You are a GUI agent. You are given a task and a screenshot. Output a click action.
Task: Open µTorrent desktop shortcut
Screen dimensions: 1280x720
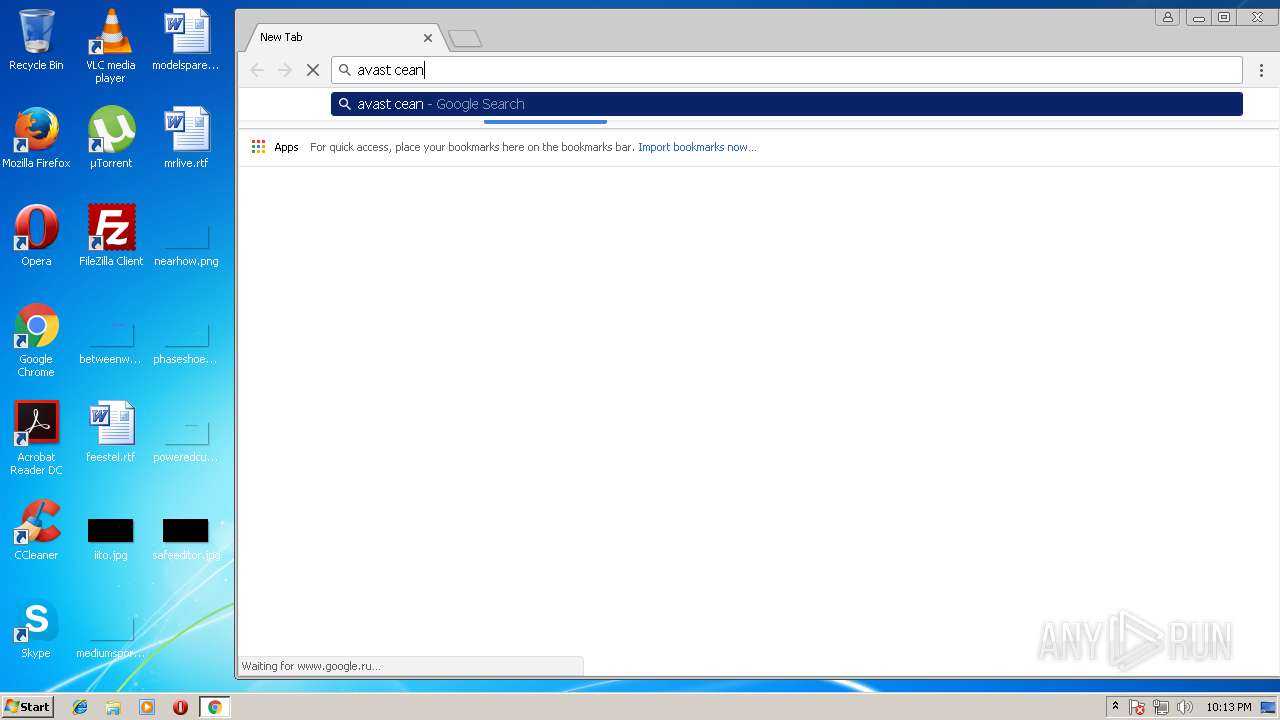point(110,138)
